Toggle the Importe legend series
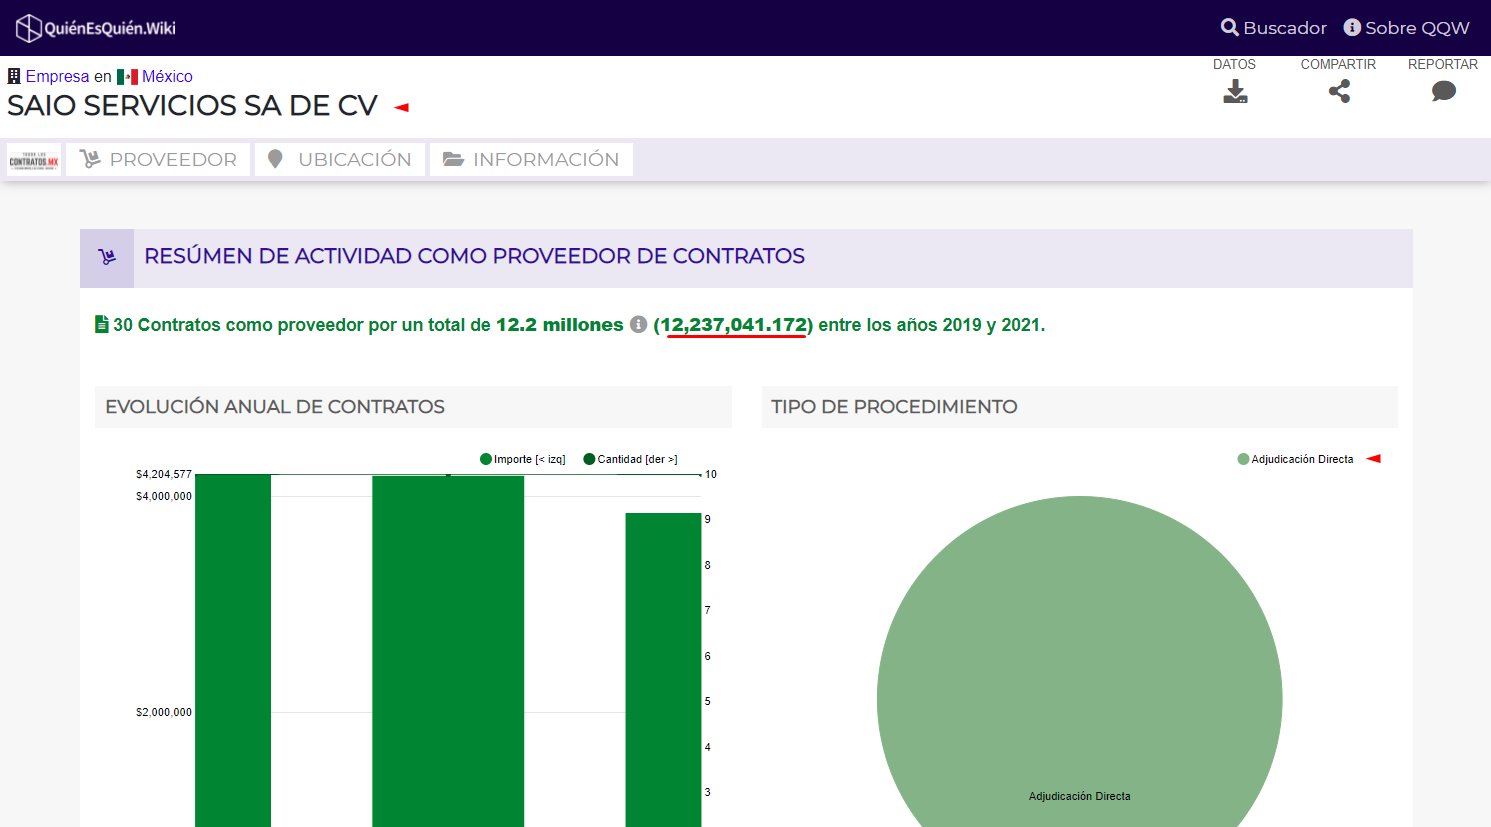This screenshot has height=827, width=1491. [523, 459]
